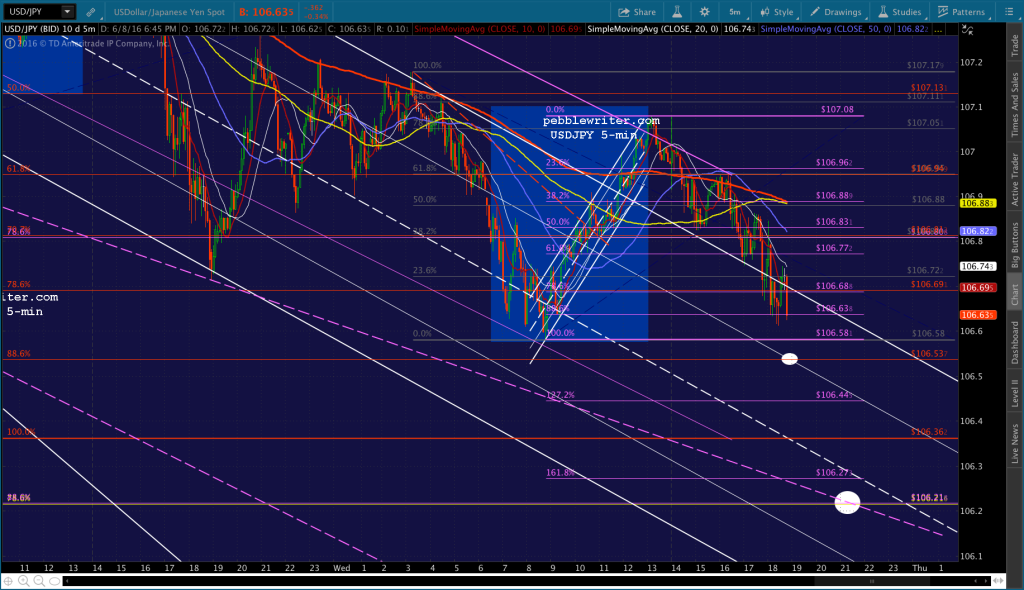Click the $107.08 Fibonacci level label
Viewport: 1024px width, 590px height.
click(837, 110)
